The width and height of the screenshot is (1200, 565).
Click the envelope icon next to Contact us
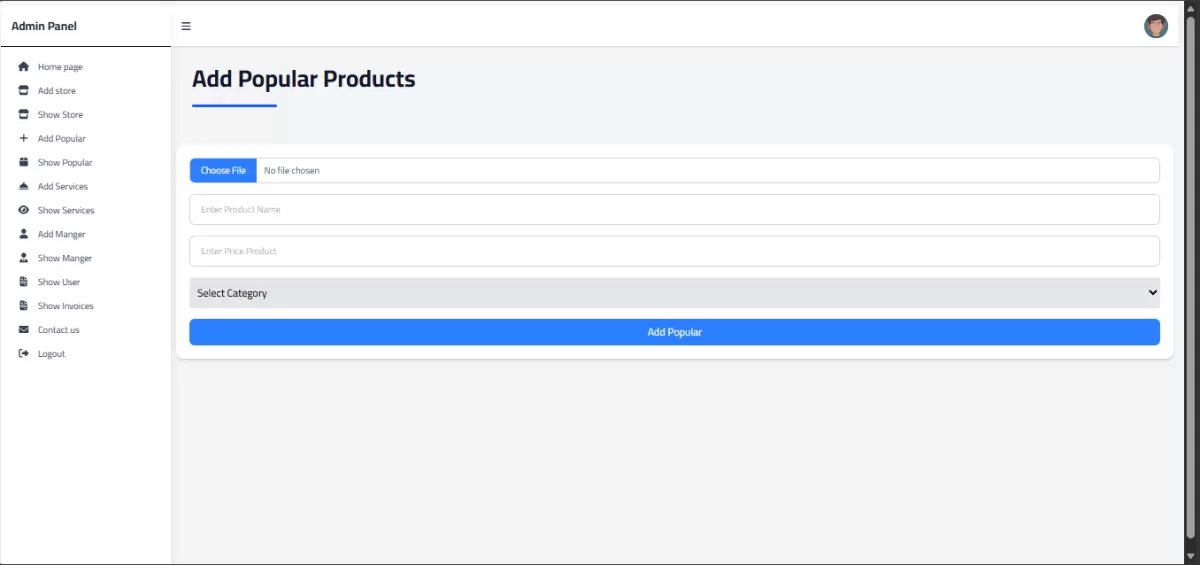(x=24, y=330)
